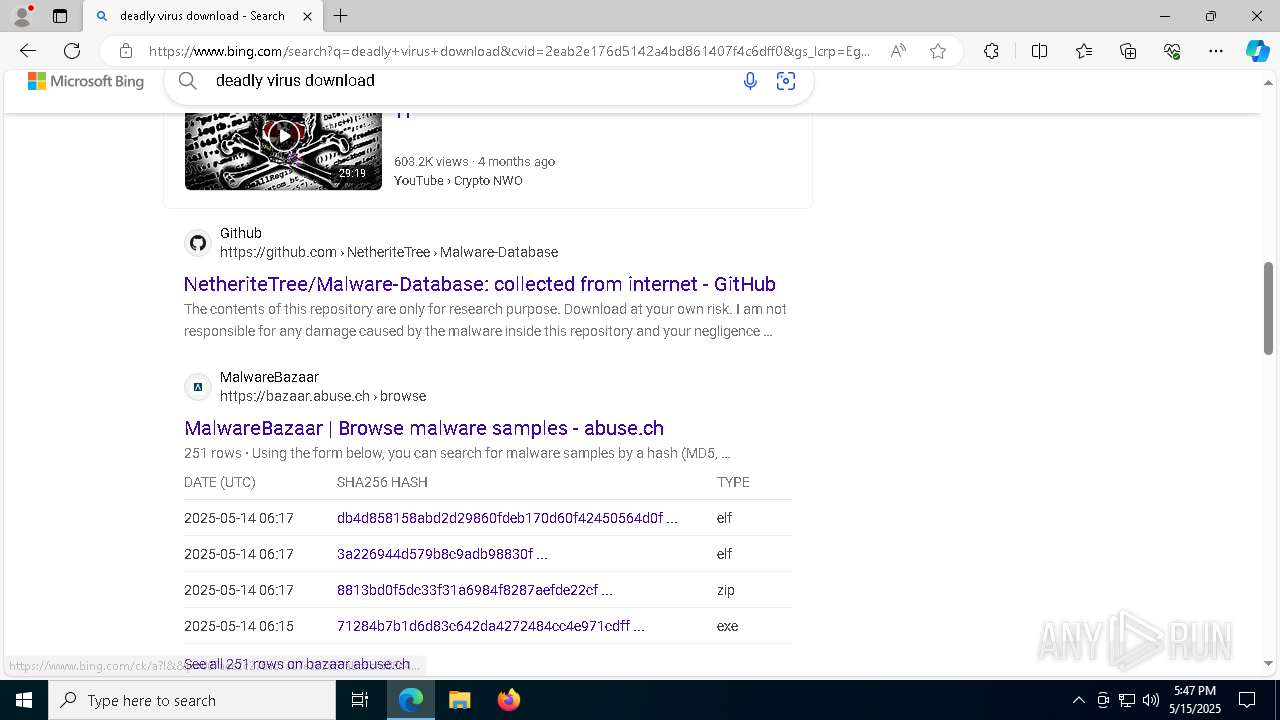Click the MalwareBazaar favicon beside result
The width and height of the screenshot is (1280, 720).
[198, 387]
